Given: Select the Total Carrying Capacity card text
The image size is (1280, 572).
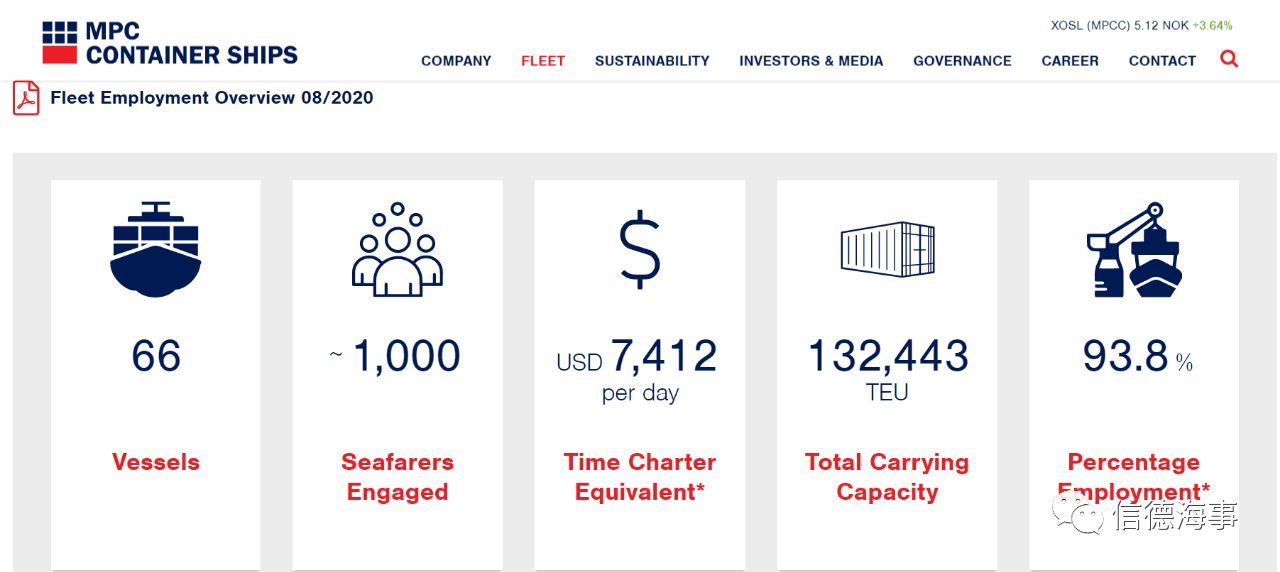Looking at the screenshot, I should point(887,477).
